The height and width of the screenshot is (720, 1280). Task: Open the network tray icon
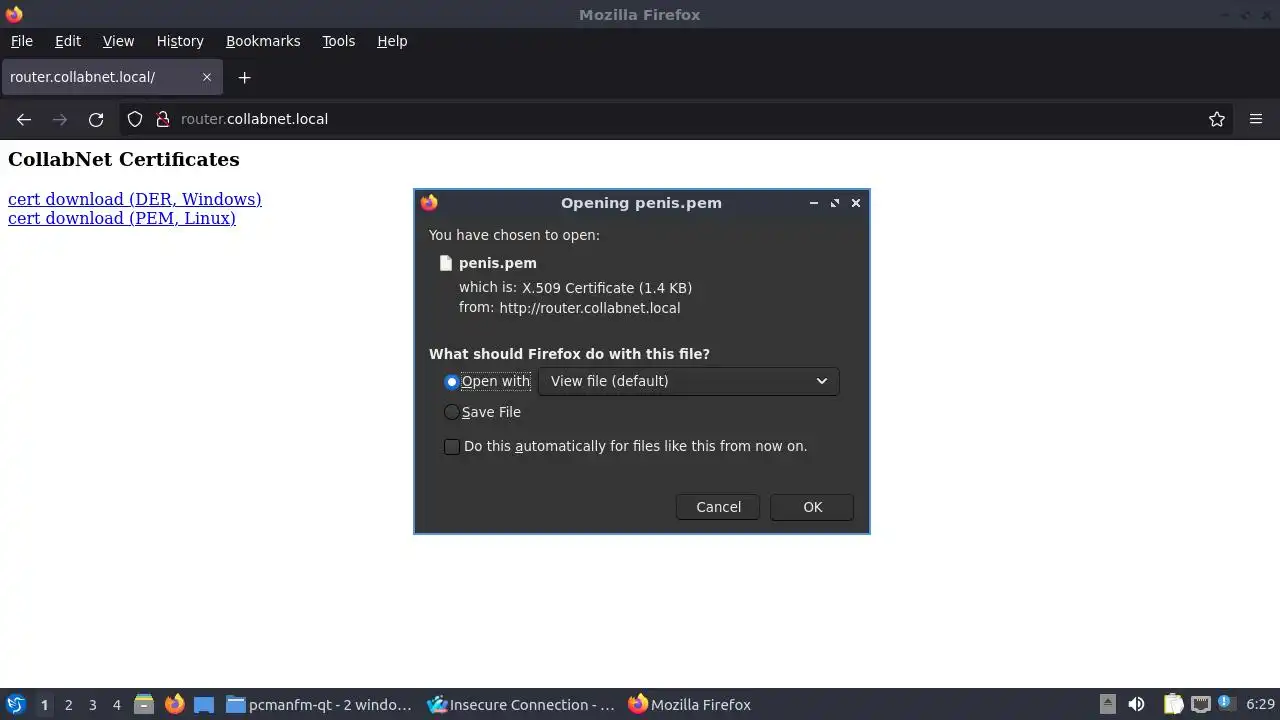click(1201, 705)
